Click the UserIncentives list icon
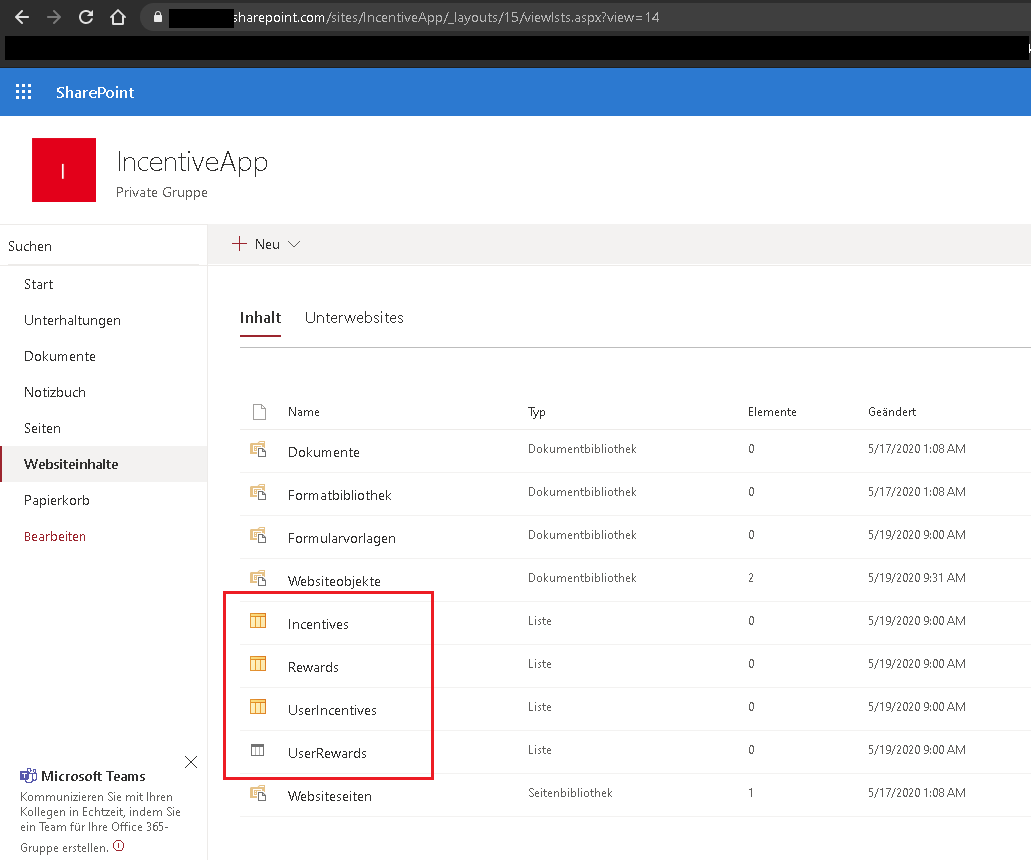The height and width of the screenshot is (860, 1031). [x=258, y=707]
